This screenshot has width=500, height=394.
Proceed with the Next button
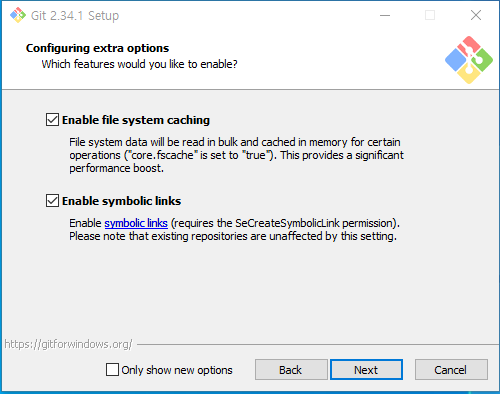(x=366, y=369)
